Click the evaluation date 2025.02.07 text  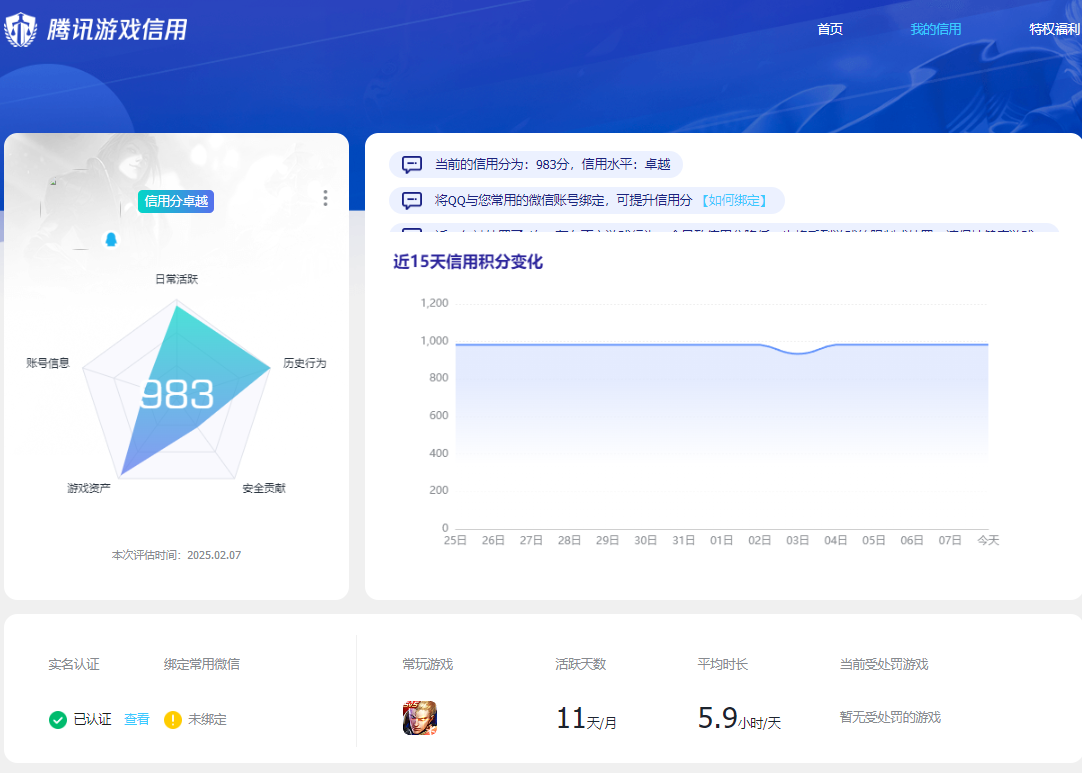tap(214, 555)
